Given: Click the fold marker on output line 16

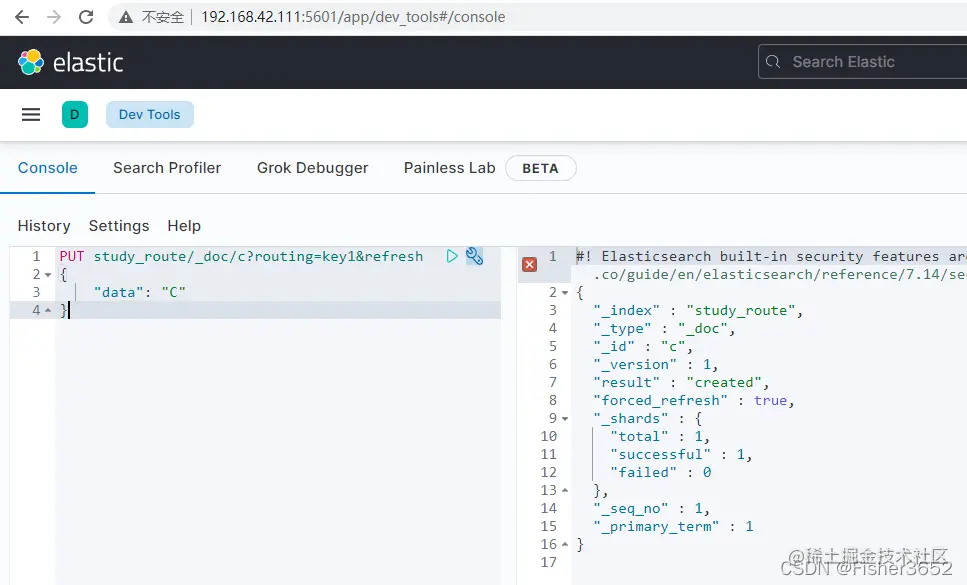Looking at the screenshot, I should coord(565,544).
